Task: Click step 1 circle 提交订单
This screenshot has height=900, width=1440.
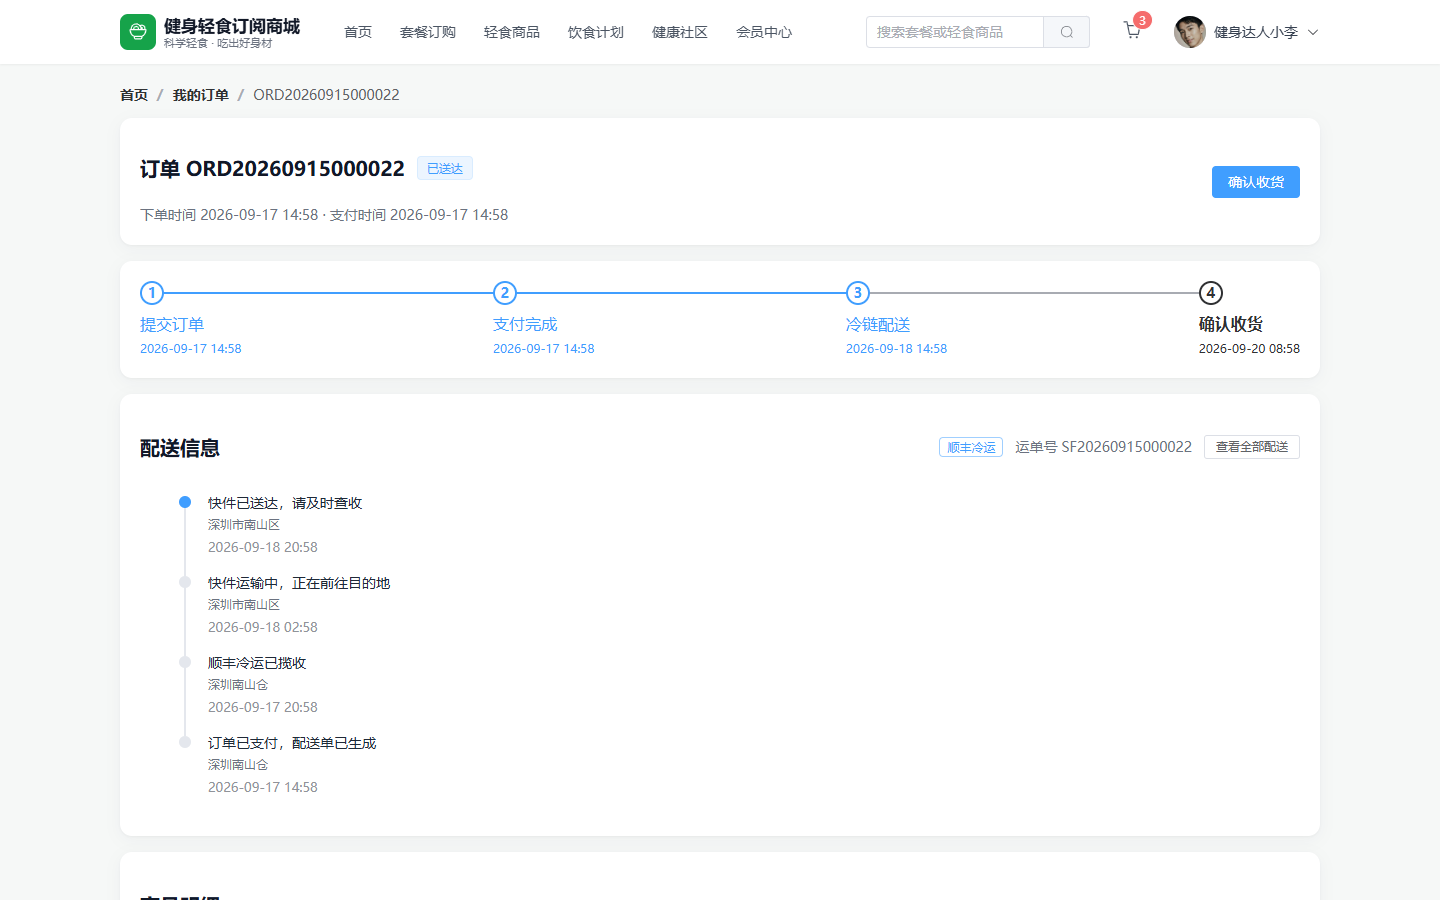Action: pos(152,293)
